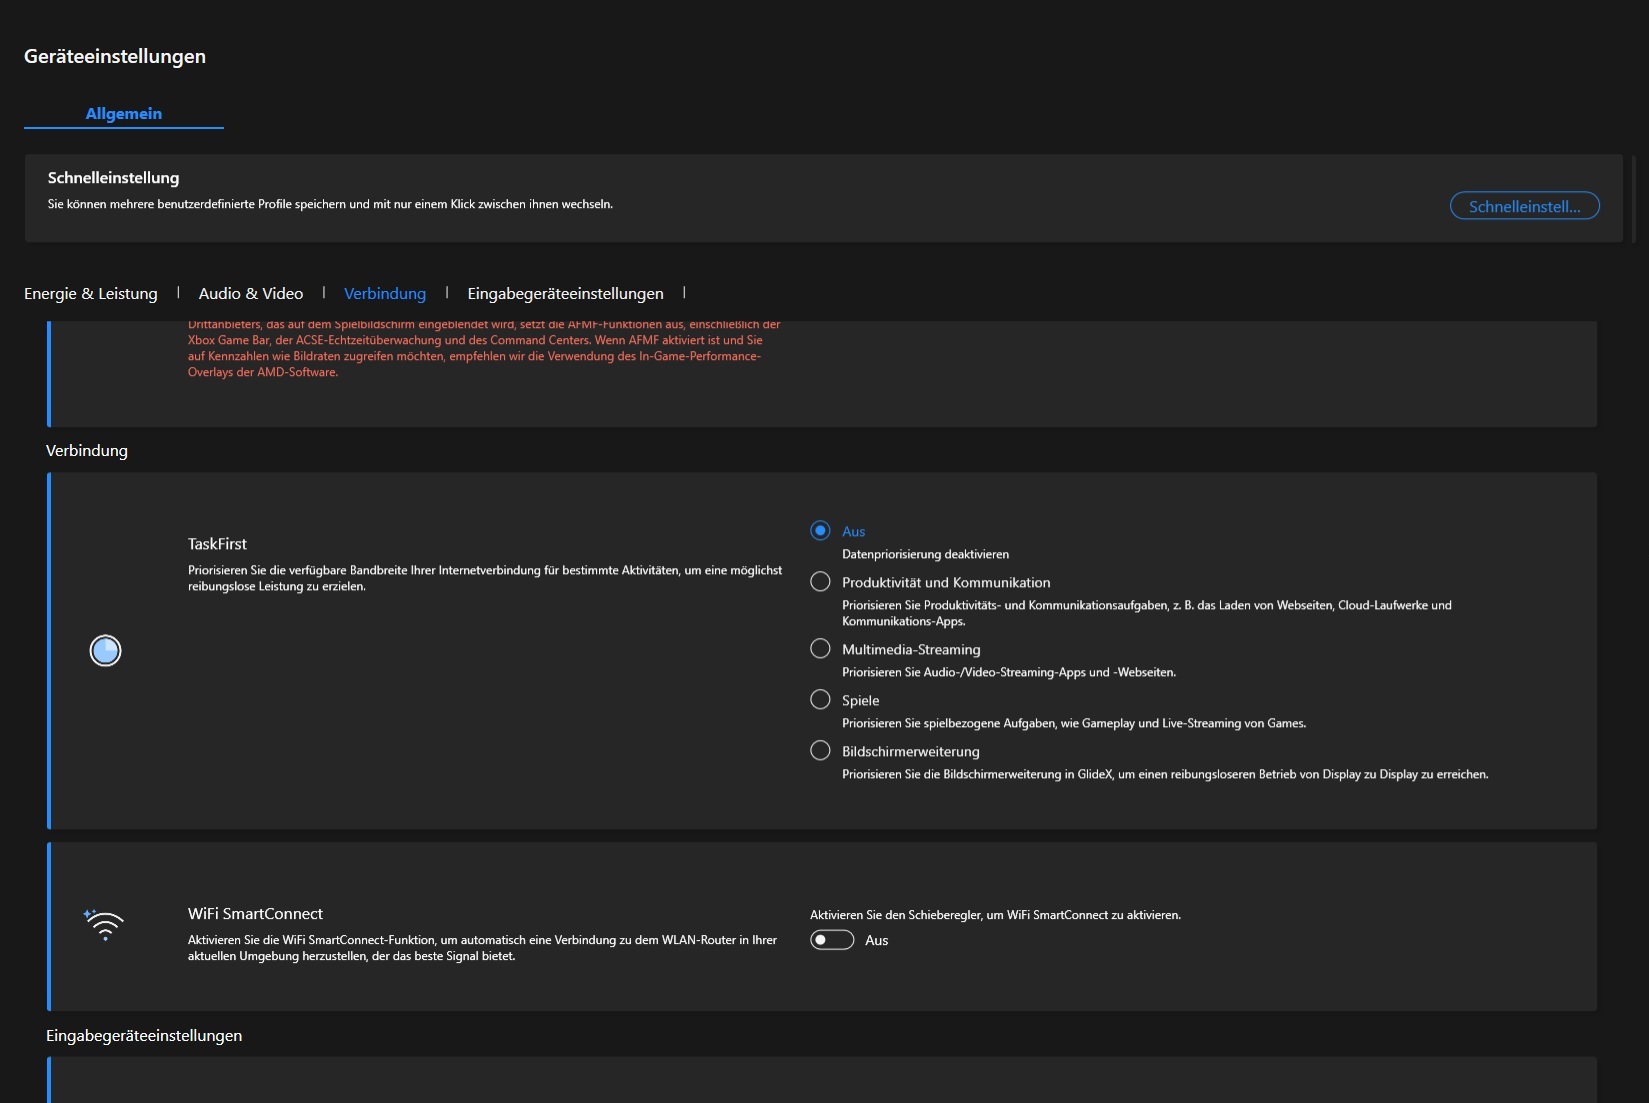This screenshot has width=1649, height=1103.
Task: Click the Verbindung section heading above TaskFirst
Action: tap(87, 451)
